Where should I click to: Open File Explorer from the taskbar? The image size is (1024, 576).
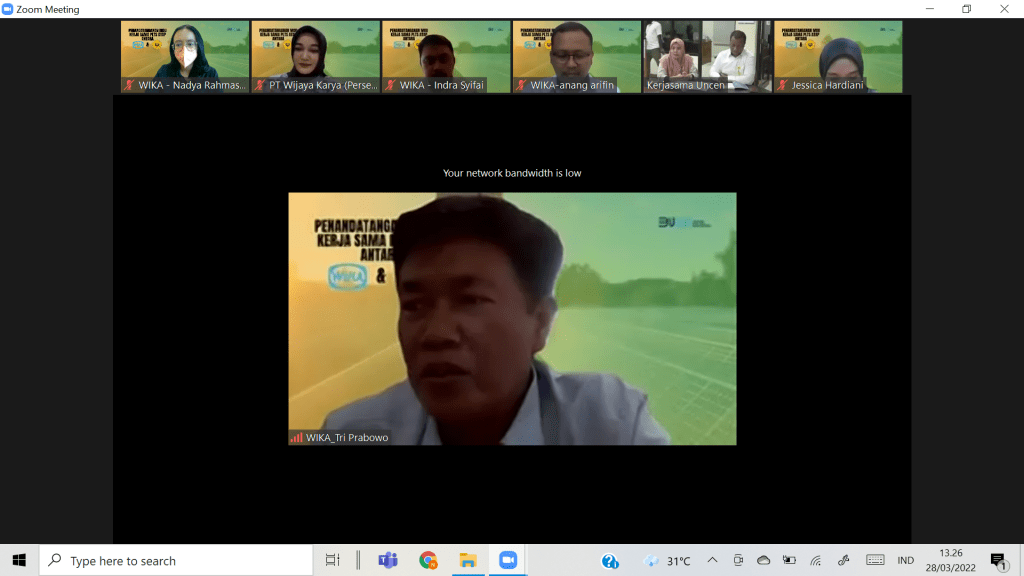click(468, 560)
